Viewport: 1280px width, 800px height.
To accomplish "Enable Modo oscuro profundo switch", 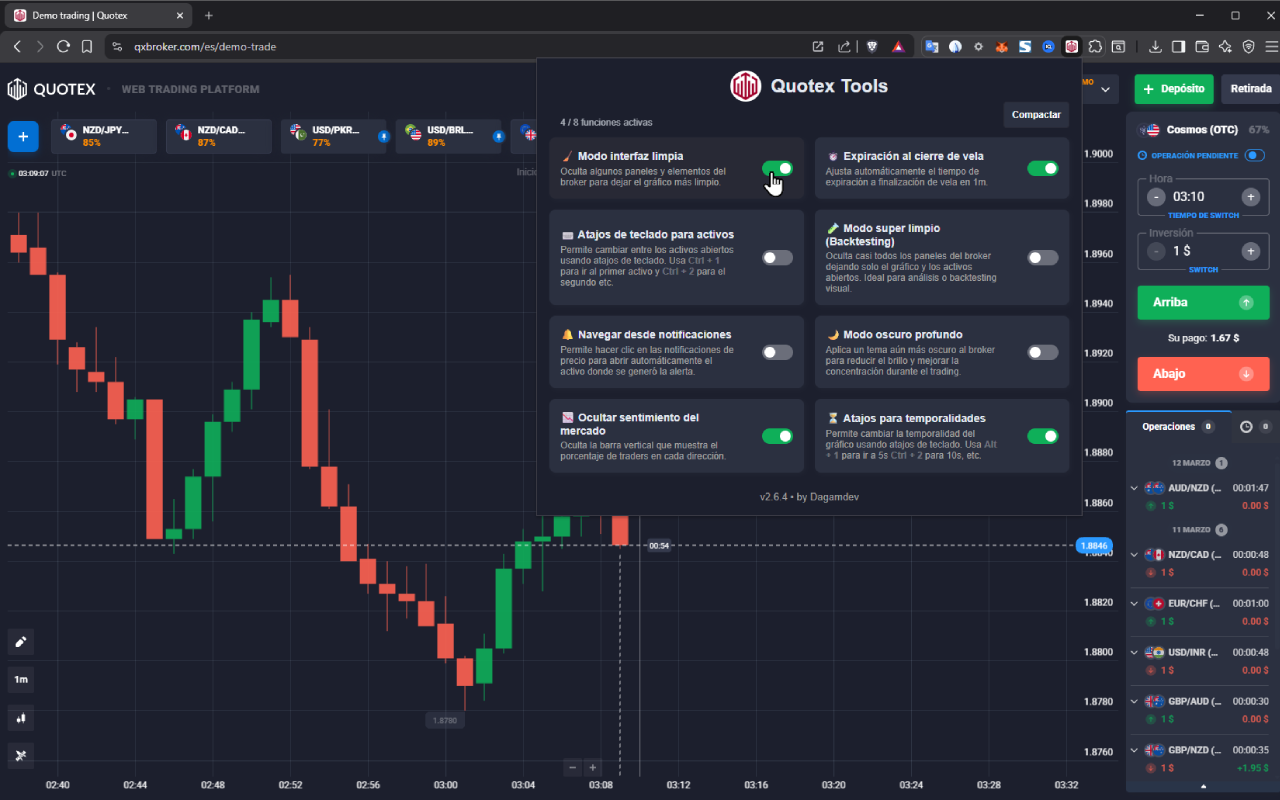I will tap(1042, 352).
